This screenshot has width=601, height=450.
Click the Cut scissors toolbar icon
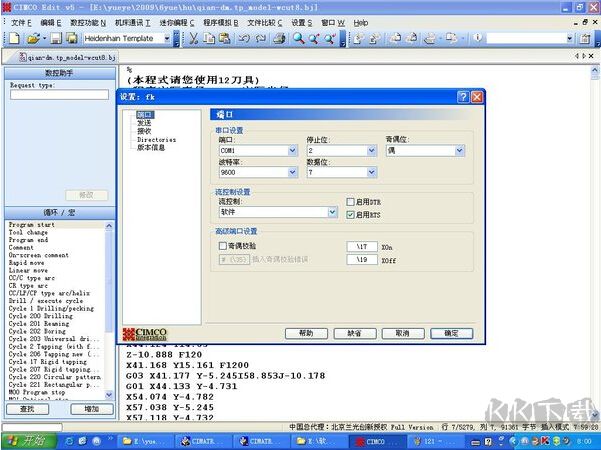point(192,38)
